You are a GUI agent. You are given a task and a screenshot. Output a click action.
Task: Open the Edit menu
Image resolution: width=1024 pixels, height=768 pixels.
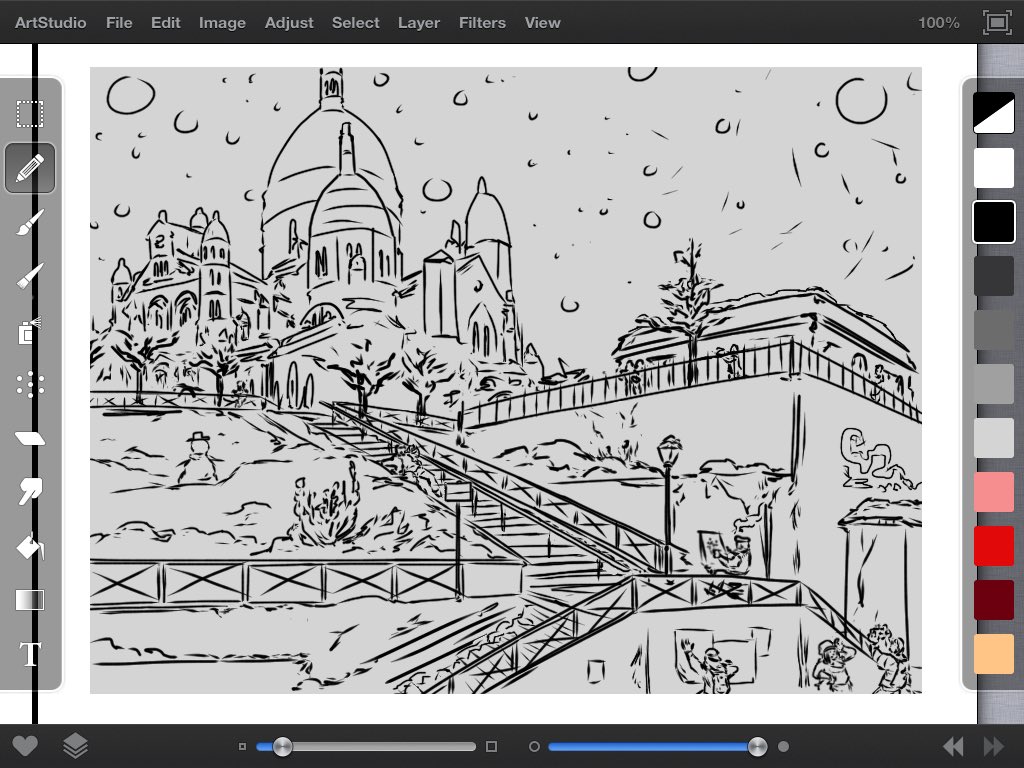pyautogui.click(x=165, y=23)
